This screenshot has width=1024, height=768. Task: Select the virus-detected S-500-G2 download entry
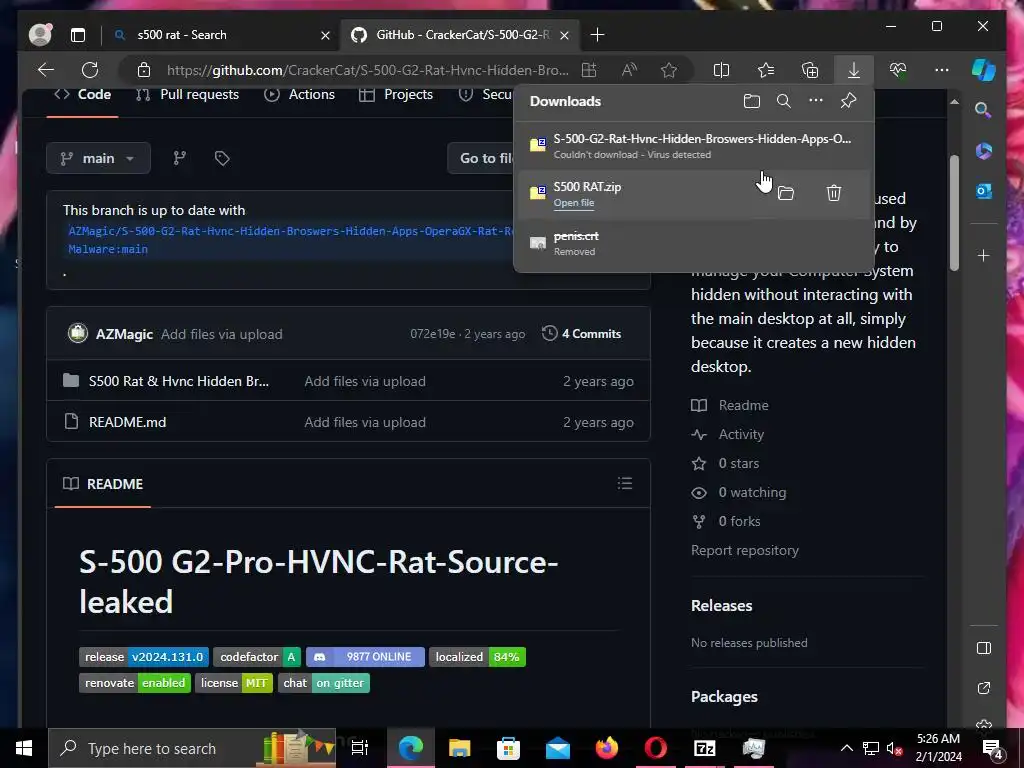(694, 146)
